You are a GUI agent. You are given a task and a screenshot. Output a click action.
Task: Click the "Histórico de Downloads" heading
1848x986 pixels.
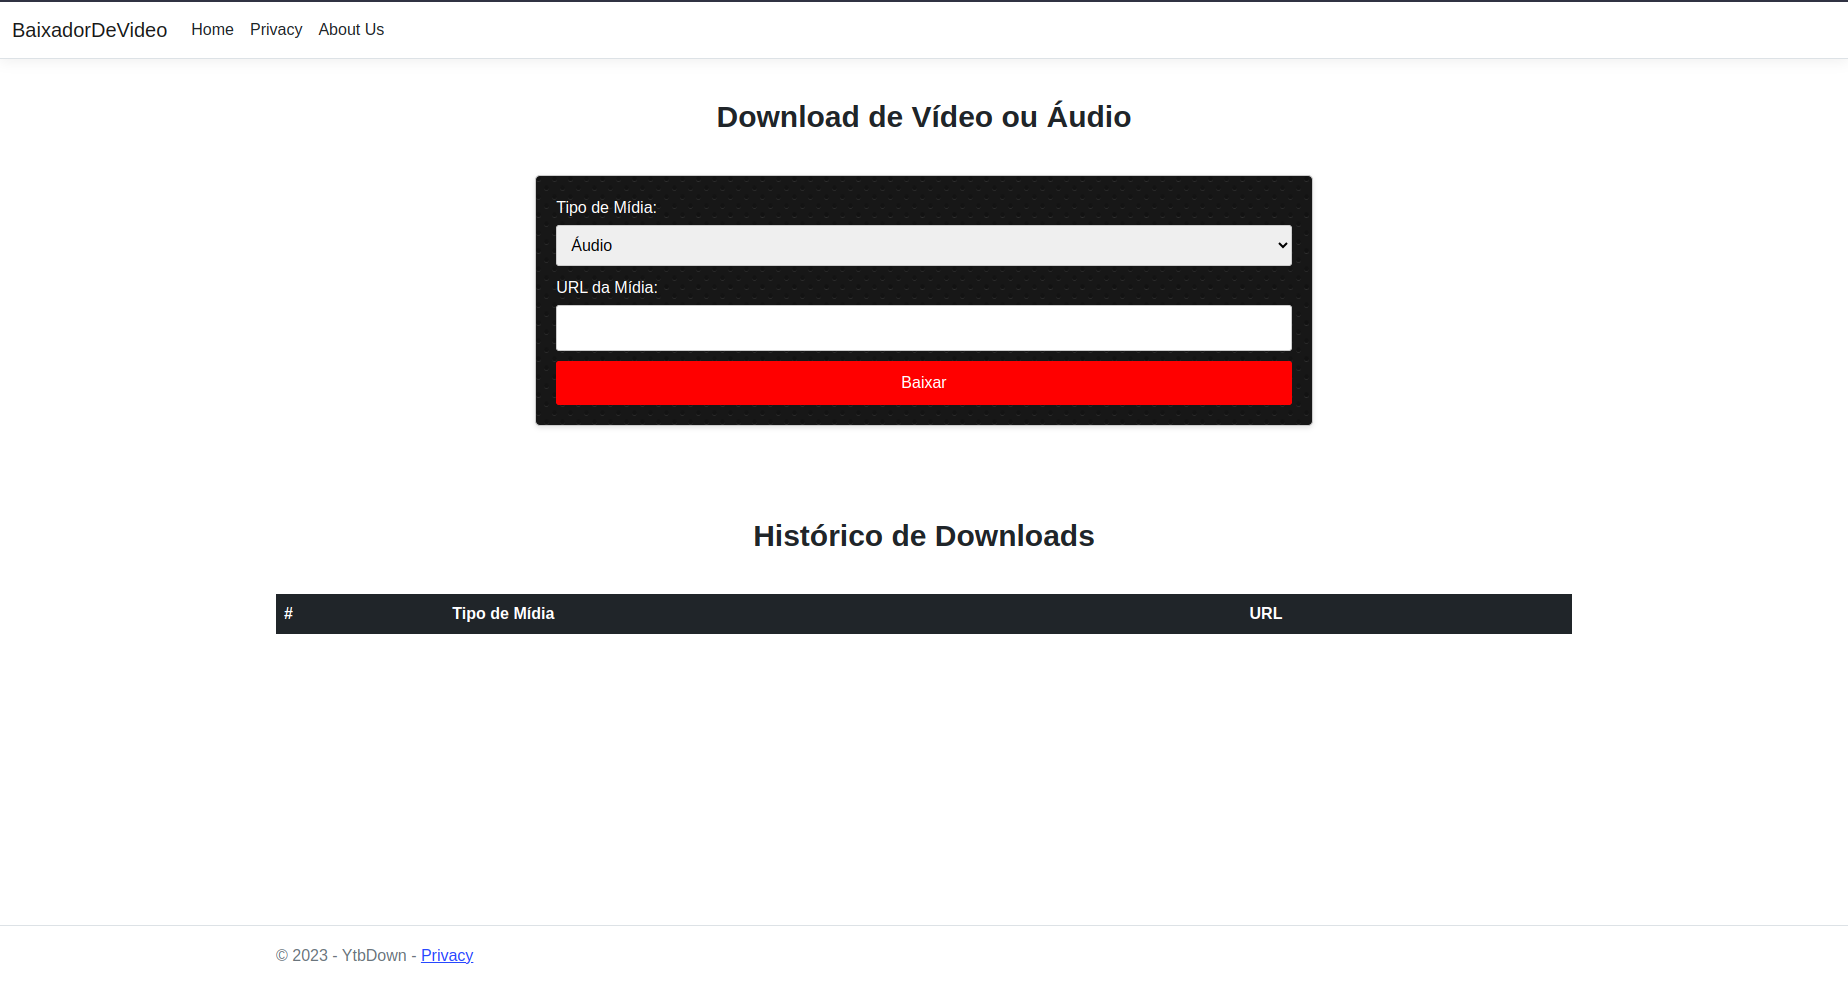[923, 536]
